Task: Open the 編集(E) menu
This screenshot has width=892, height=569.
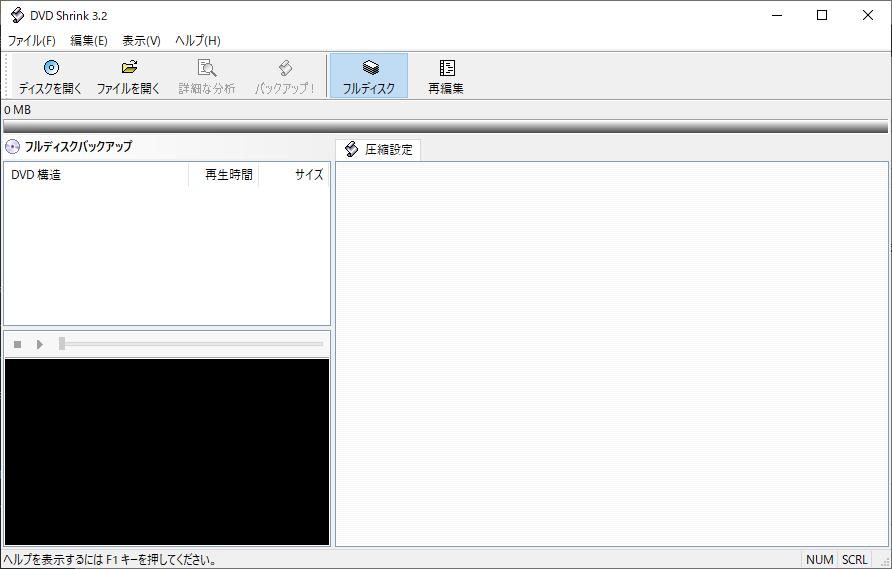Action: (x=89, y=40)
